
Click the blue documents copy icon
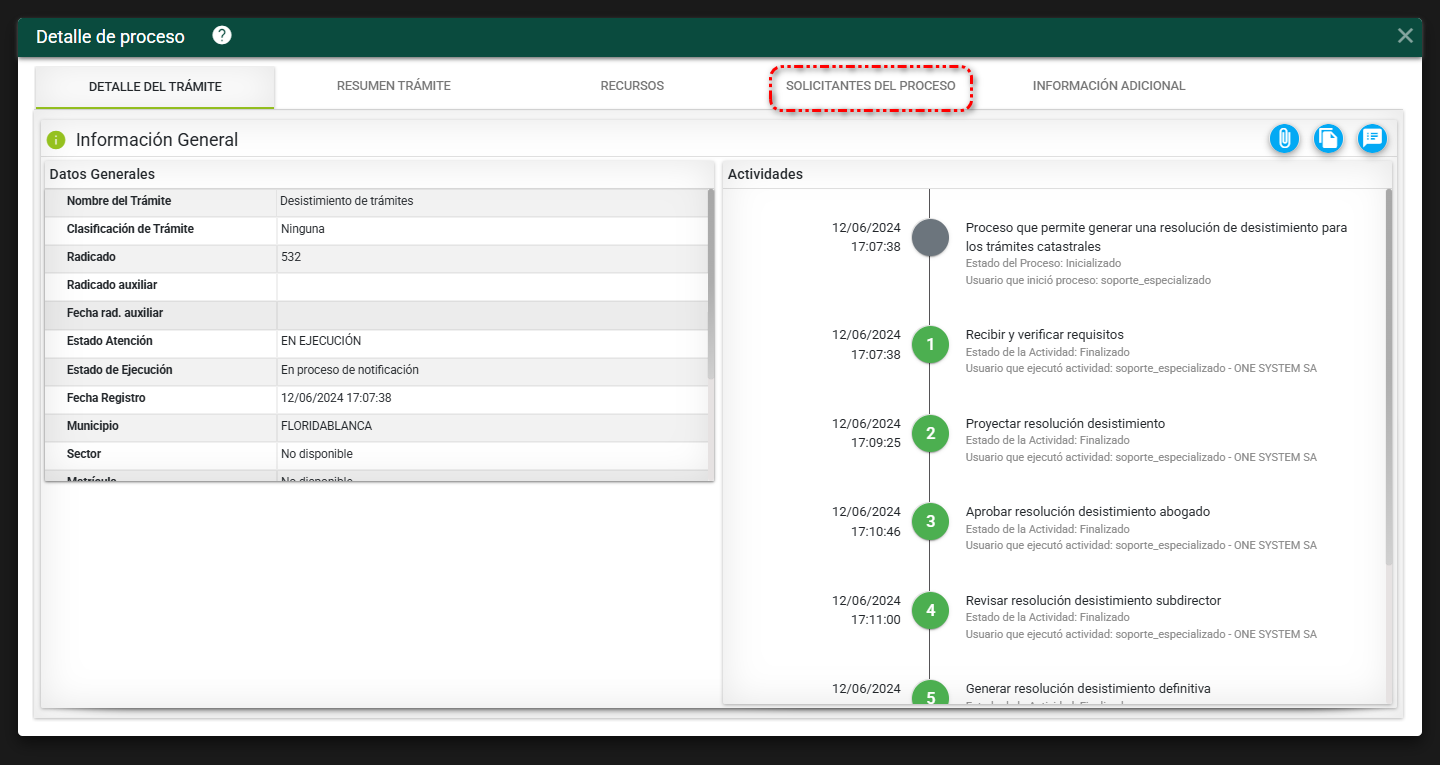(x=1328, y=139)
